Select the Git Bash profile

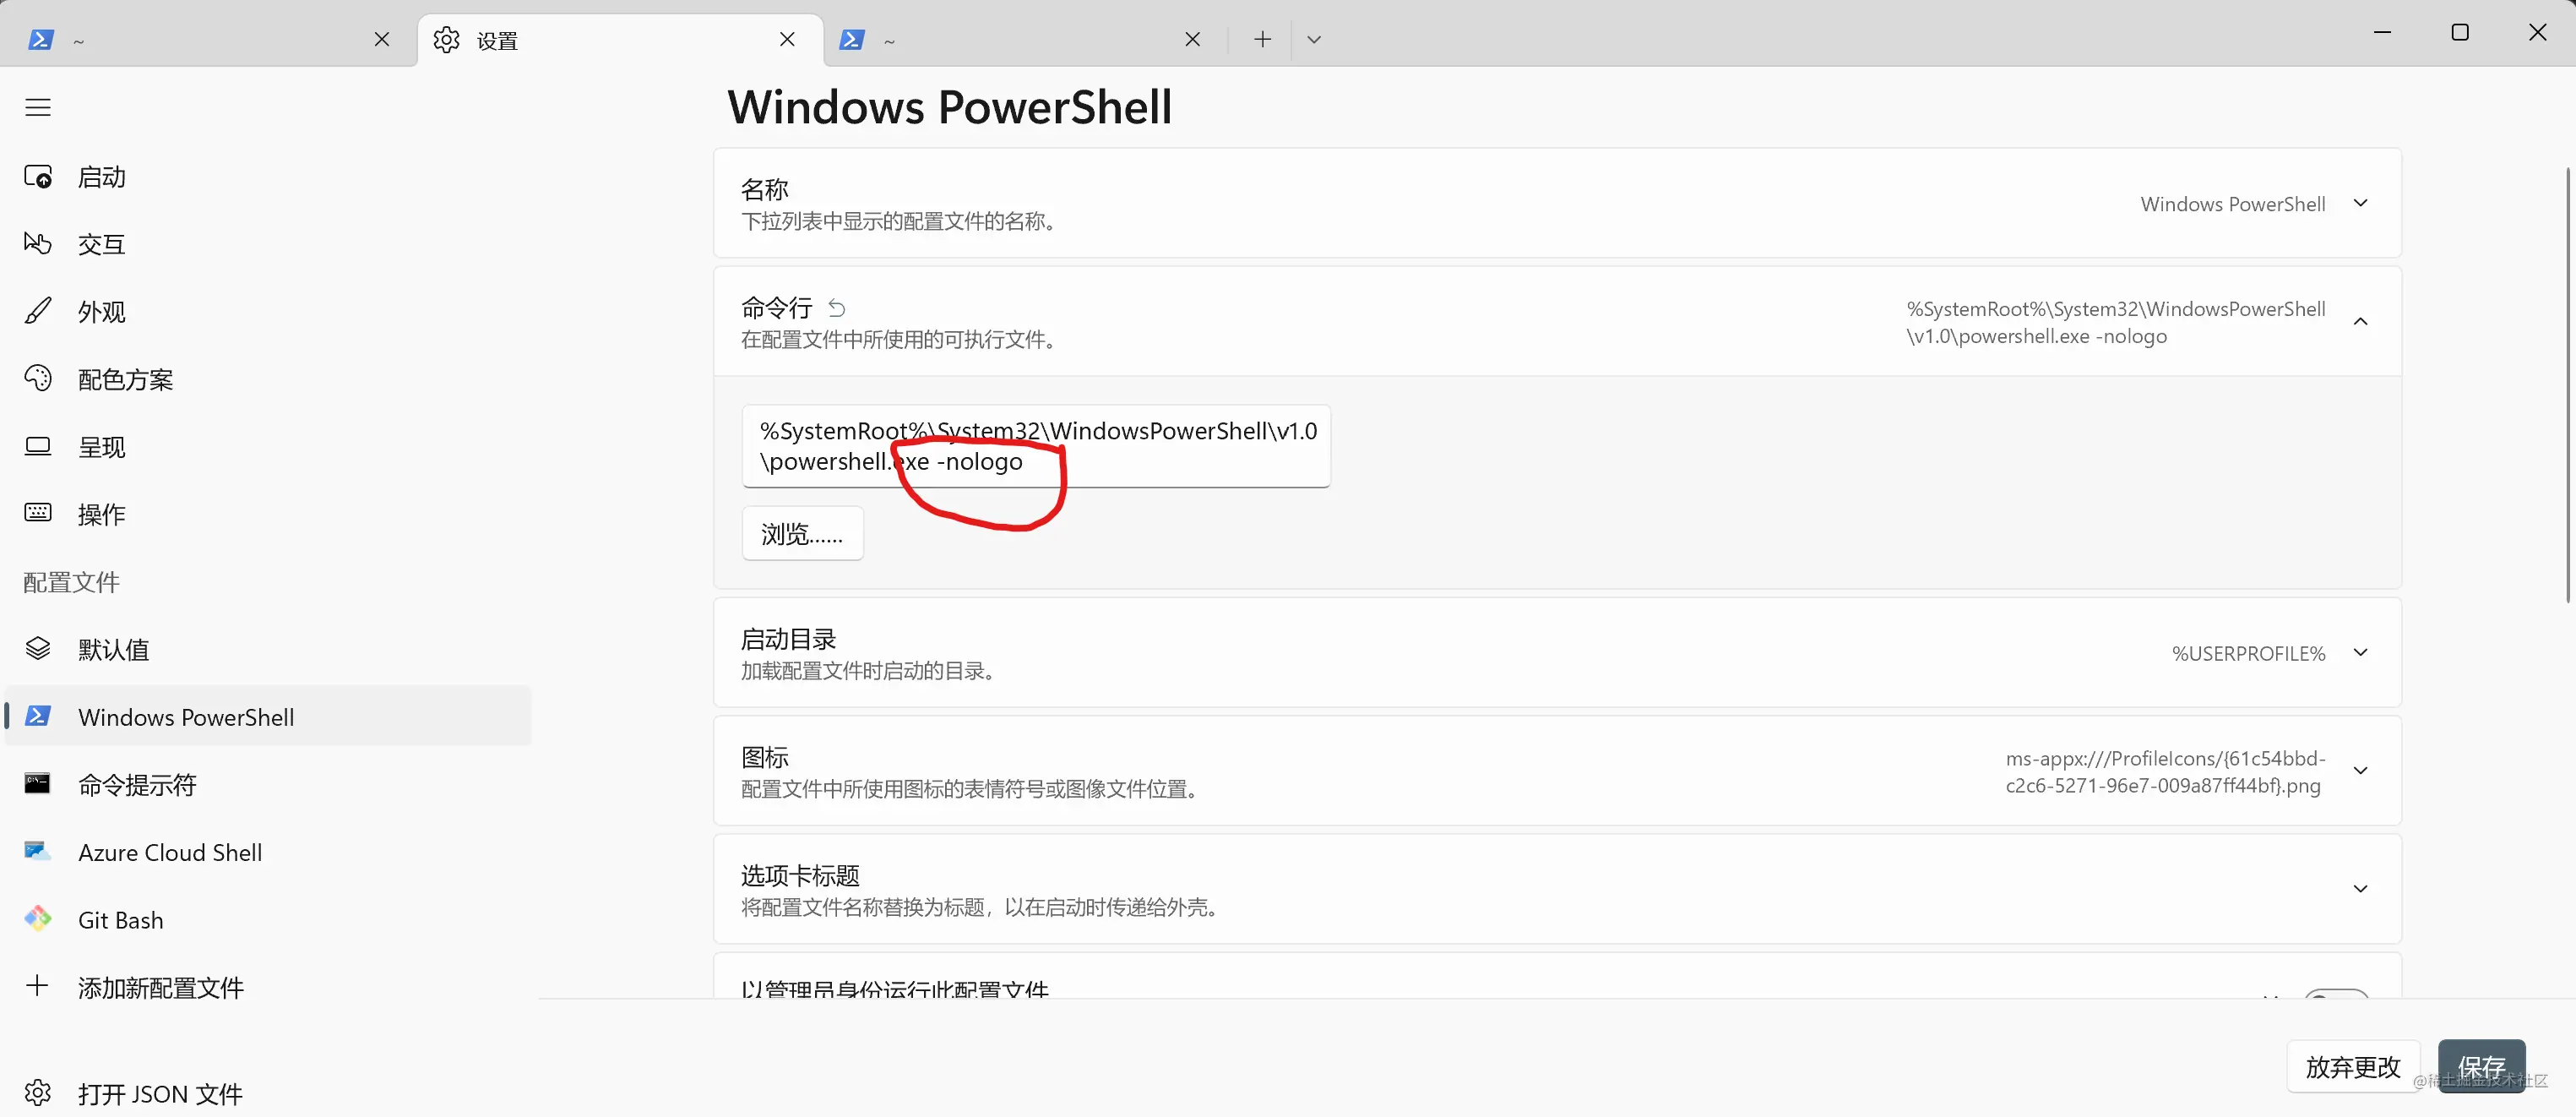[268, 919]
